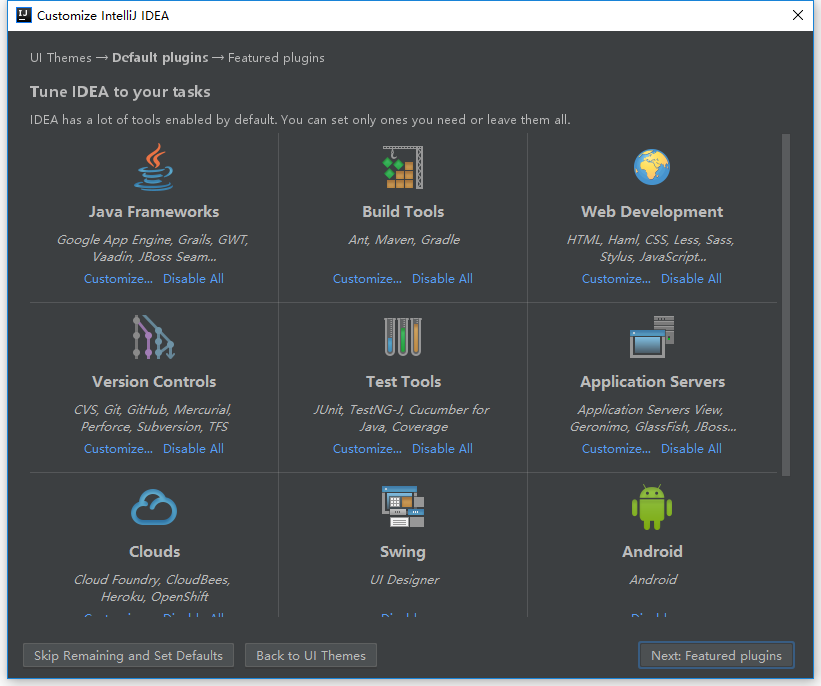Screen dimensions: 821x686
Task: Disable All Web Development plugins
Action: tap(691, 279)
